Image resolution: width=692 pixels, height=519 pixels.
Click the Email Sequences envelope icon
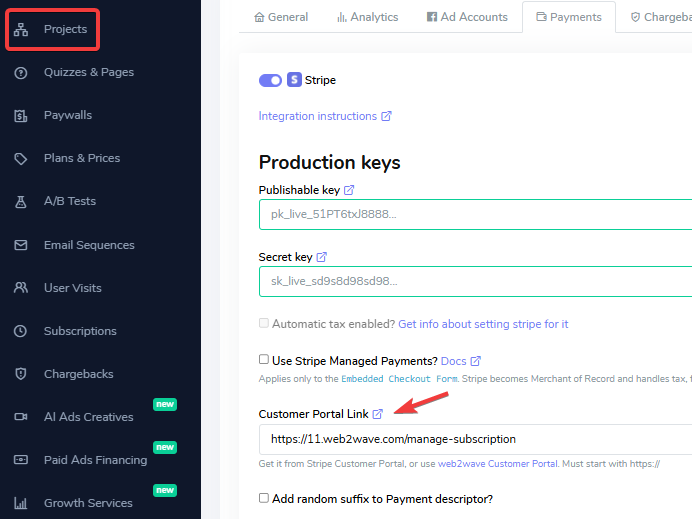(21, 245)
